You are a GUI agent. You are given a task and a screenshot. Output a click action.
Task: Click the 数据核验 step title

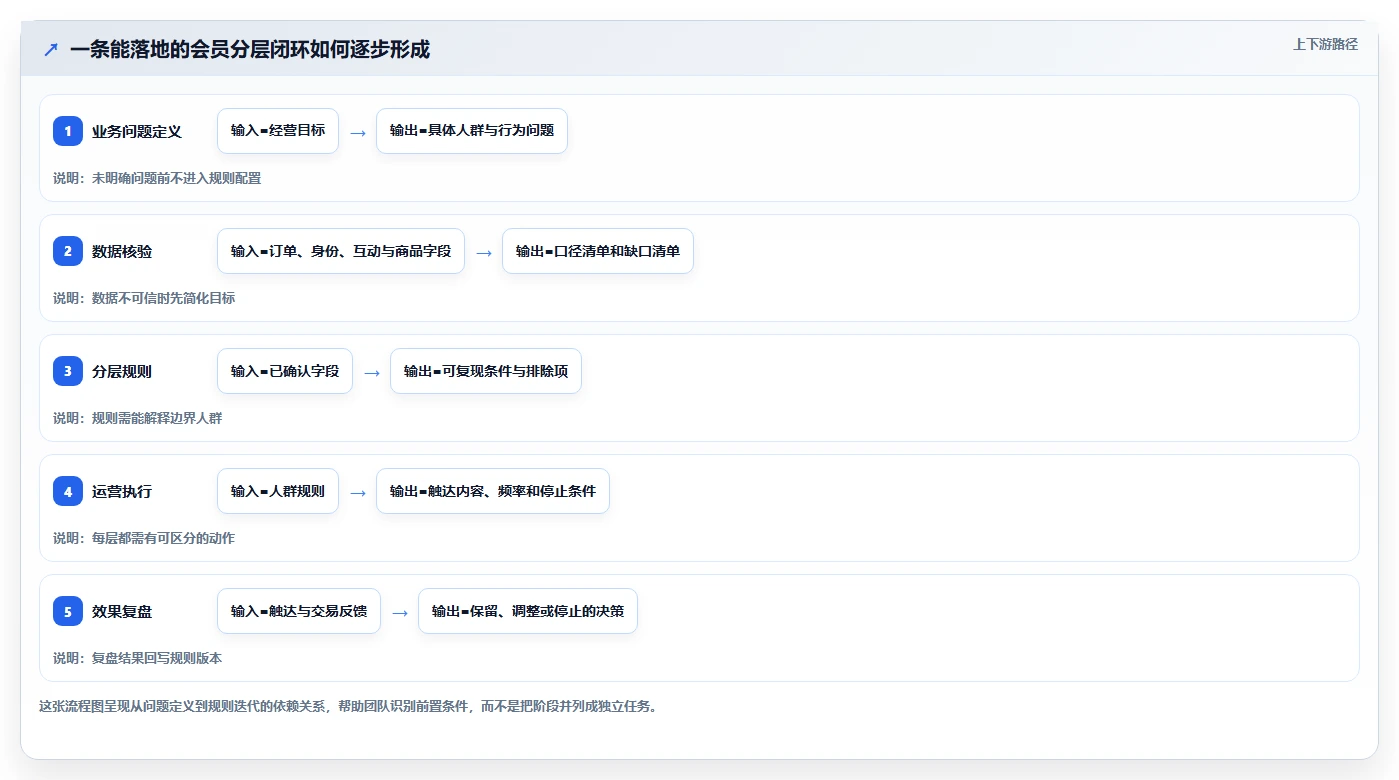(122, 251)
